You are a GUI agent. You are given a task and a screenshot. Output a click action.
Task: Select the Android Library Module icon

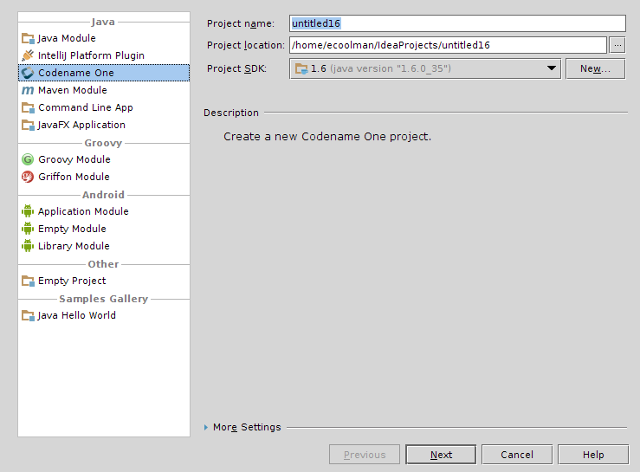(28, 246)
